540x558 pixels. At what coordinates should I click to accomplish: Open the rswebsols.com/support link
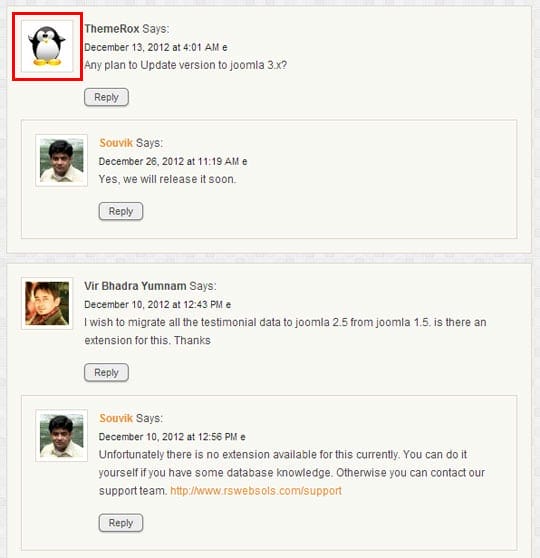pyautogui.click(x=256, y=491)
